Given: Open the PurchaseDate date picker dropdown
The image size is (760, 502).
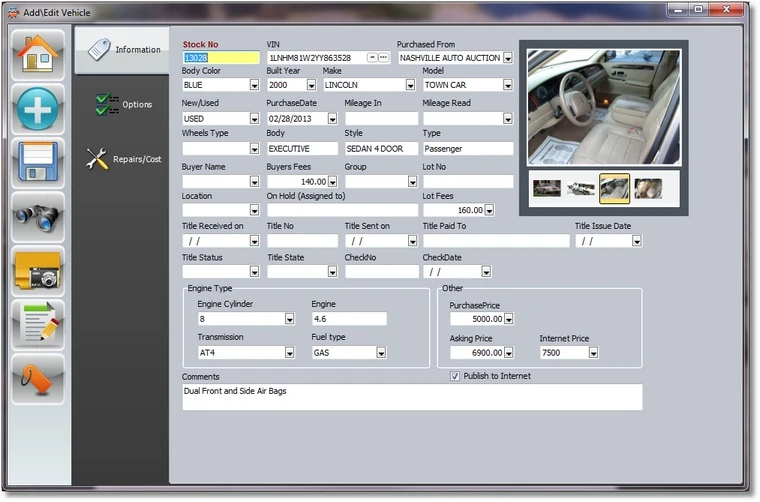Looking at the screenshot, I should tap(332, 119).
